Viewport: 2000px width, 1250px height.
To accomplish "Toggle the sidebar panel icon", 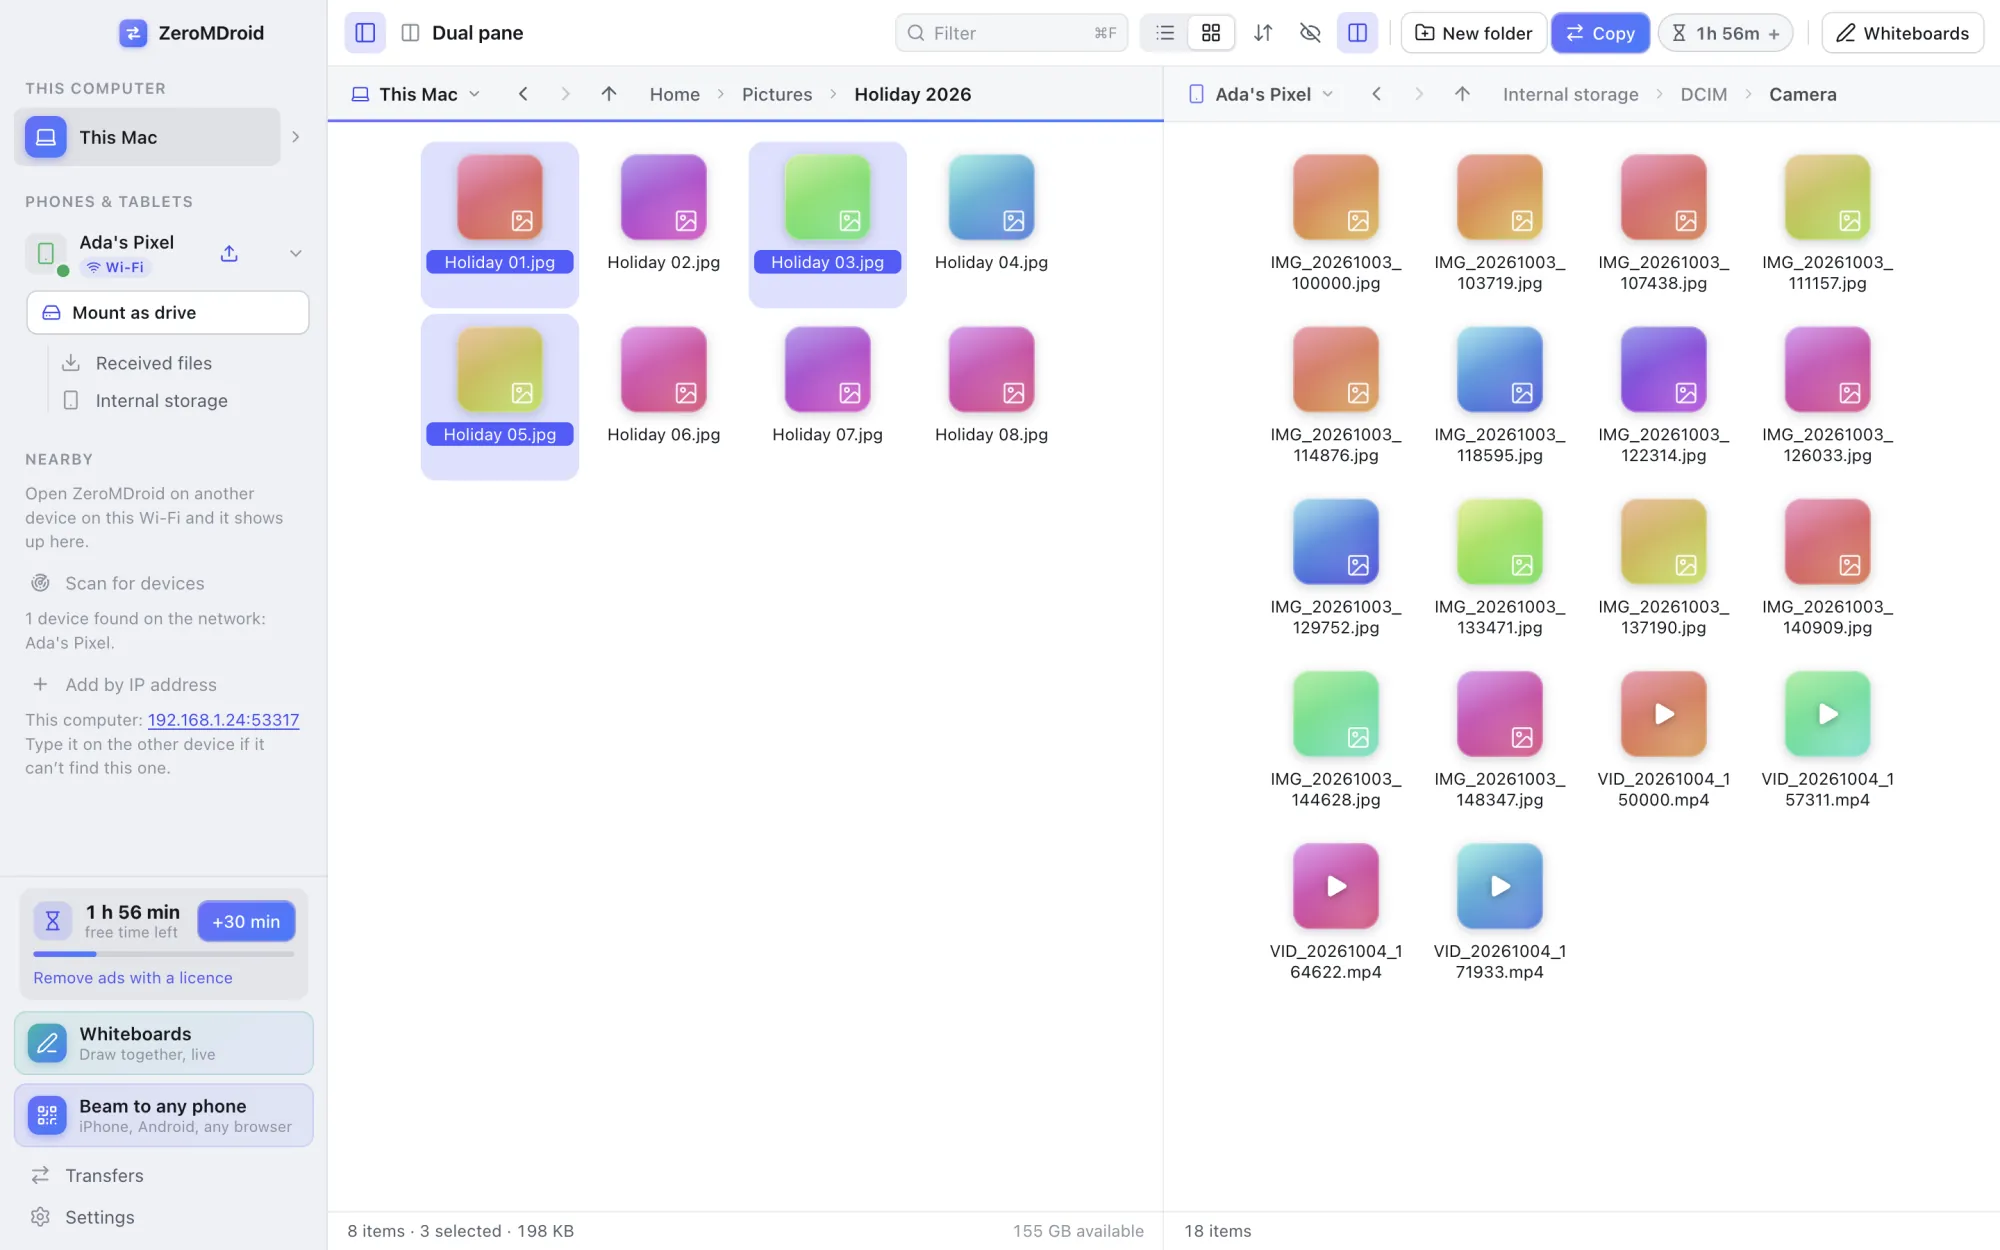I will click(x=365, y=33).
